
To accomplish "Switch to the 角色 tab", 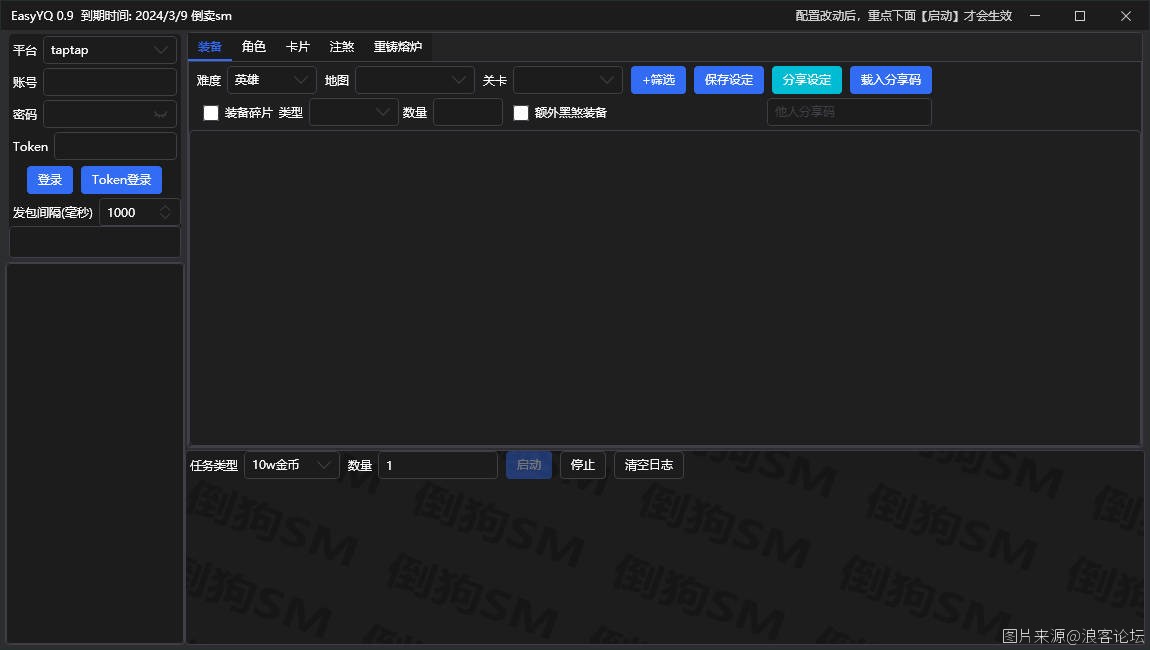I will (254, 47).
